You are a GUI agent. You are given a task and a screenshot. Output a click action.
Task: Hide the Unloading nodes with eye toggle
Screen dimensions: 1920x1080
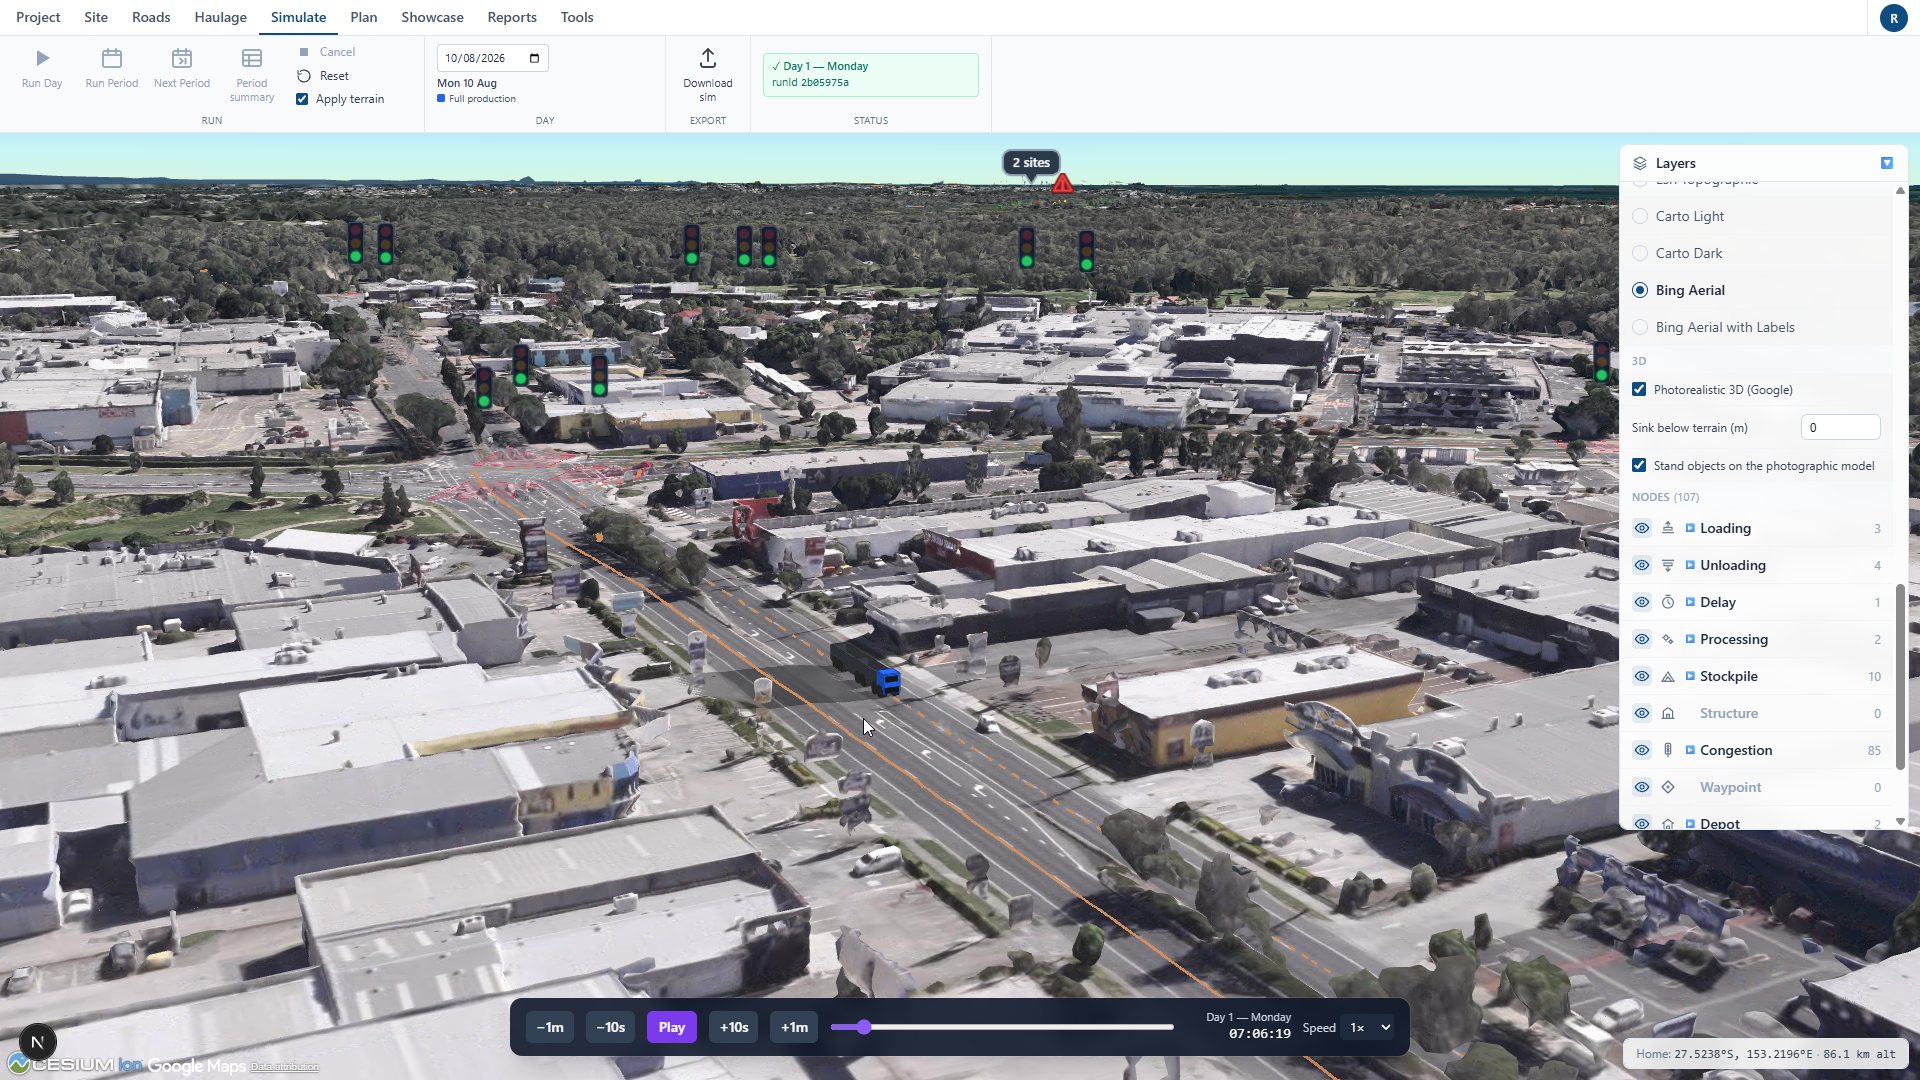1642,565
